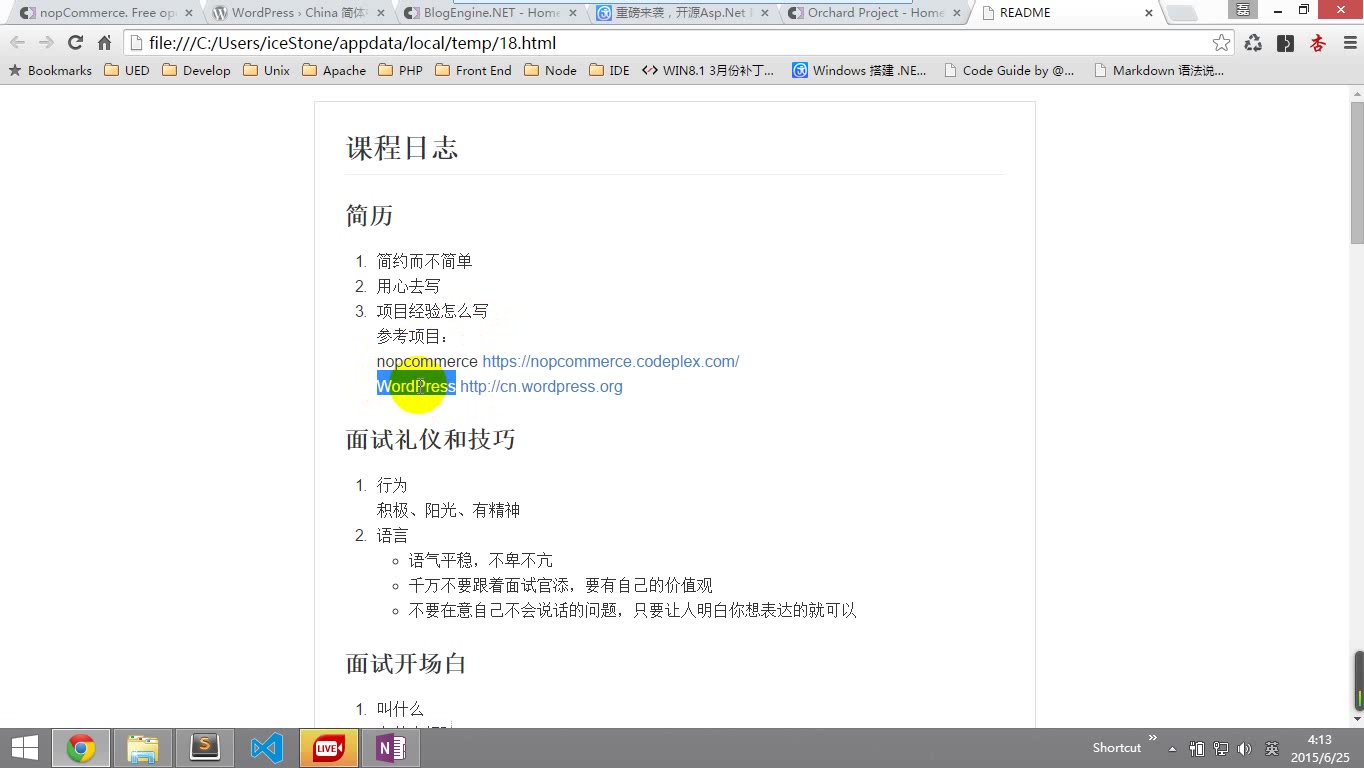The width and height of the screenshot is (1364, 768).
Task: Open the LIVE recorder app in the taskbar
Action: pyautogui.click(x=329, y=748)
